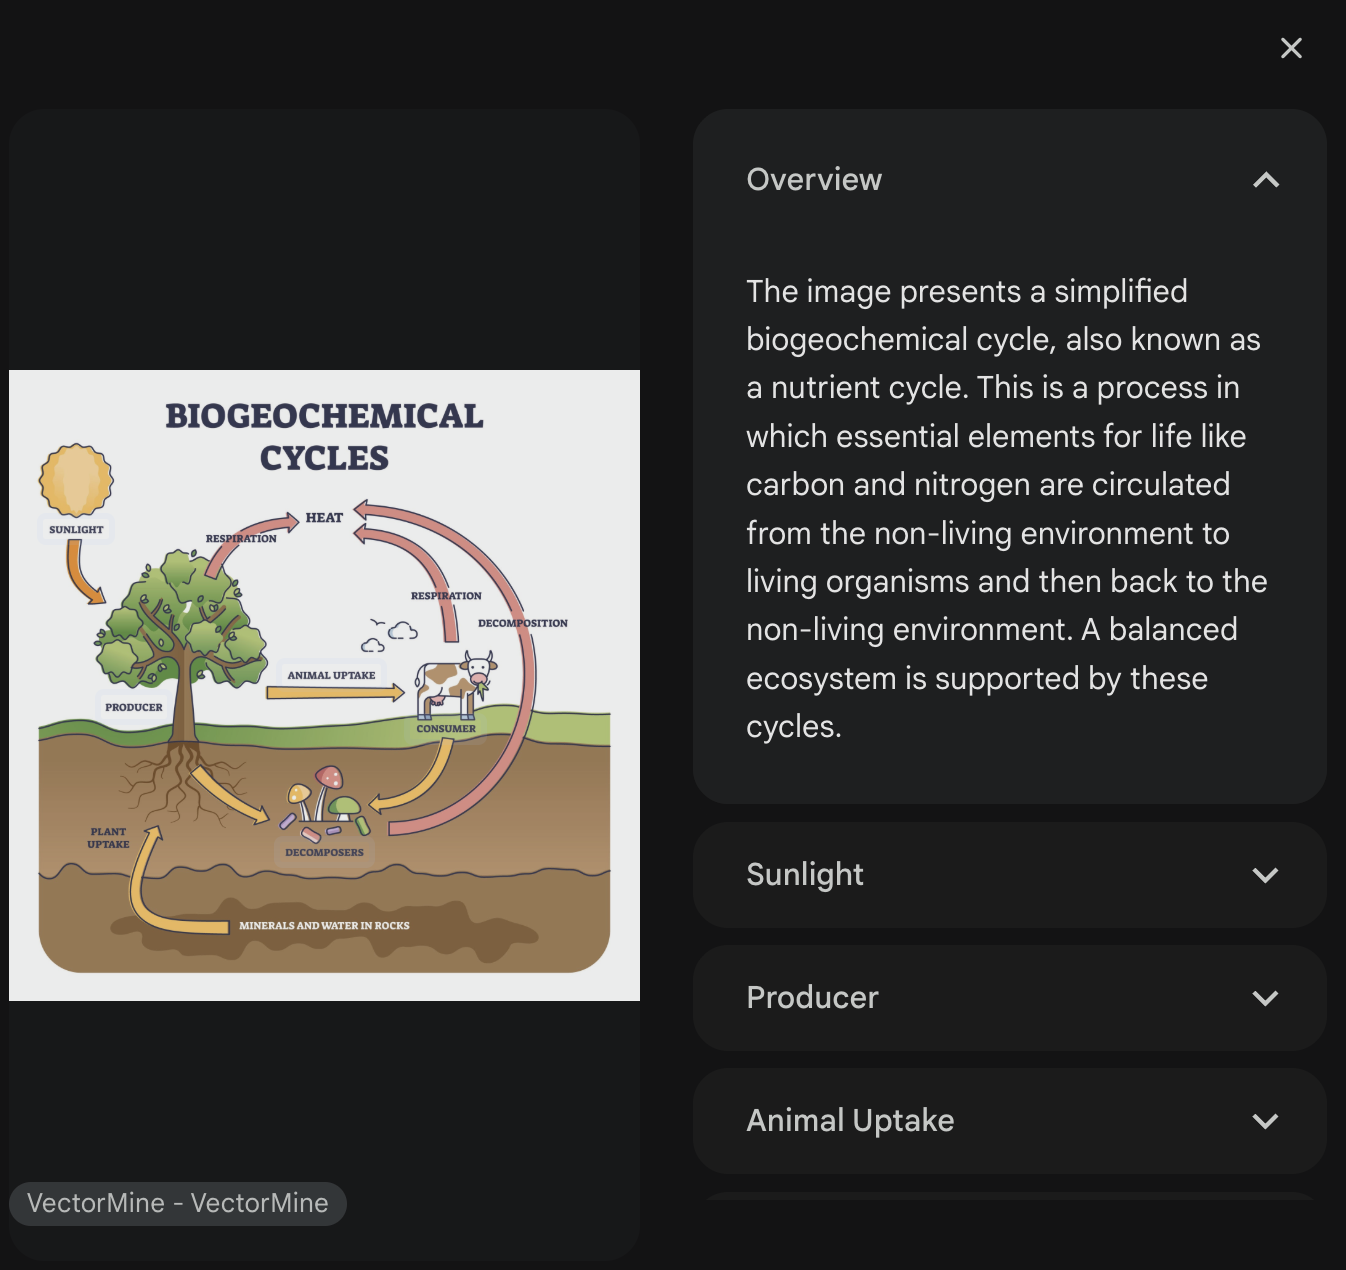Open the Sunlight heading
Viewport: 1346px width, 1270px height.
coord(805,875)
